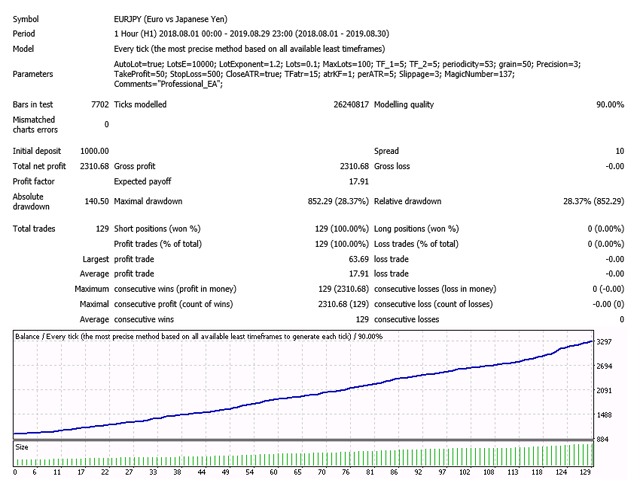Screen dimensions: 640x480
Task: Click the Symbol label
Action: click(26, 19)
